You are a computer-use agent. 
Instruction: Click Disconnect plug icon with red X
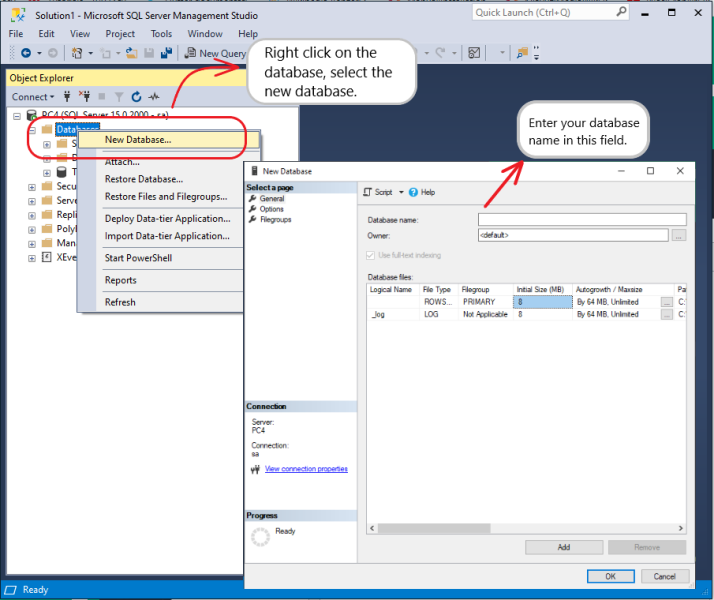pos(84,97)
